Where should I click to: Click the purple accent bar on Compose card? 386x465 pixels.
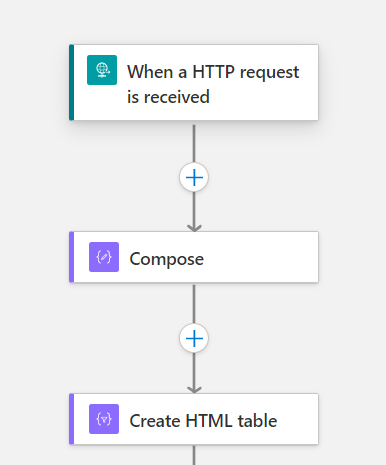(71, 257)
